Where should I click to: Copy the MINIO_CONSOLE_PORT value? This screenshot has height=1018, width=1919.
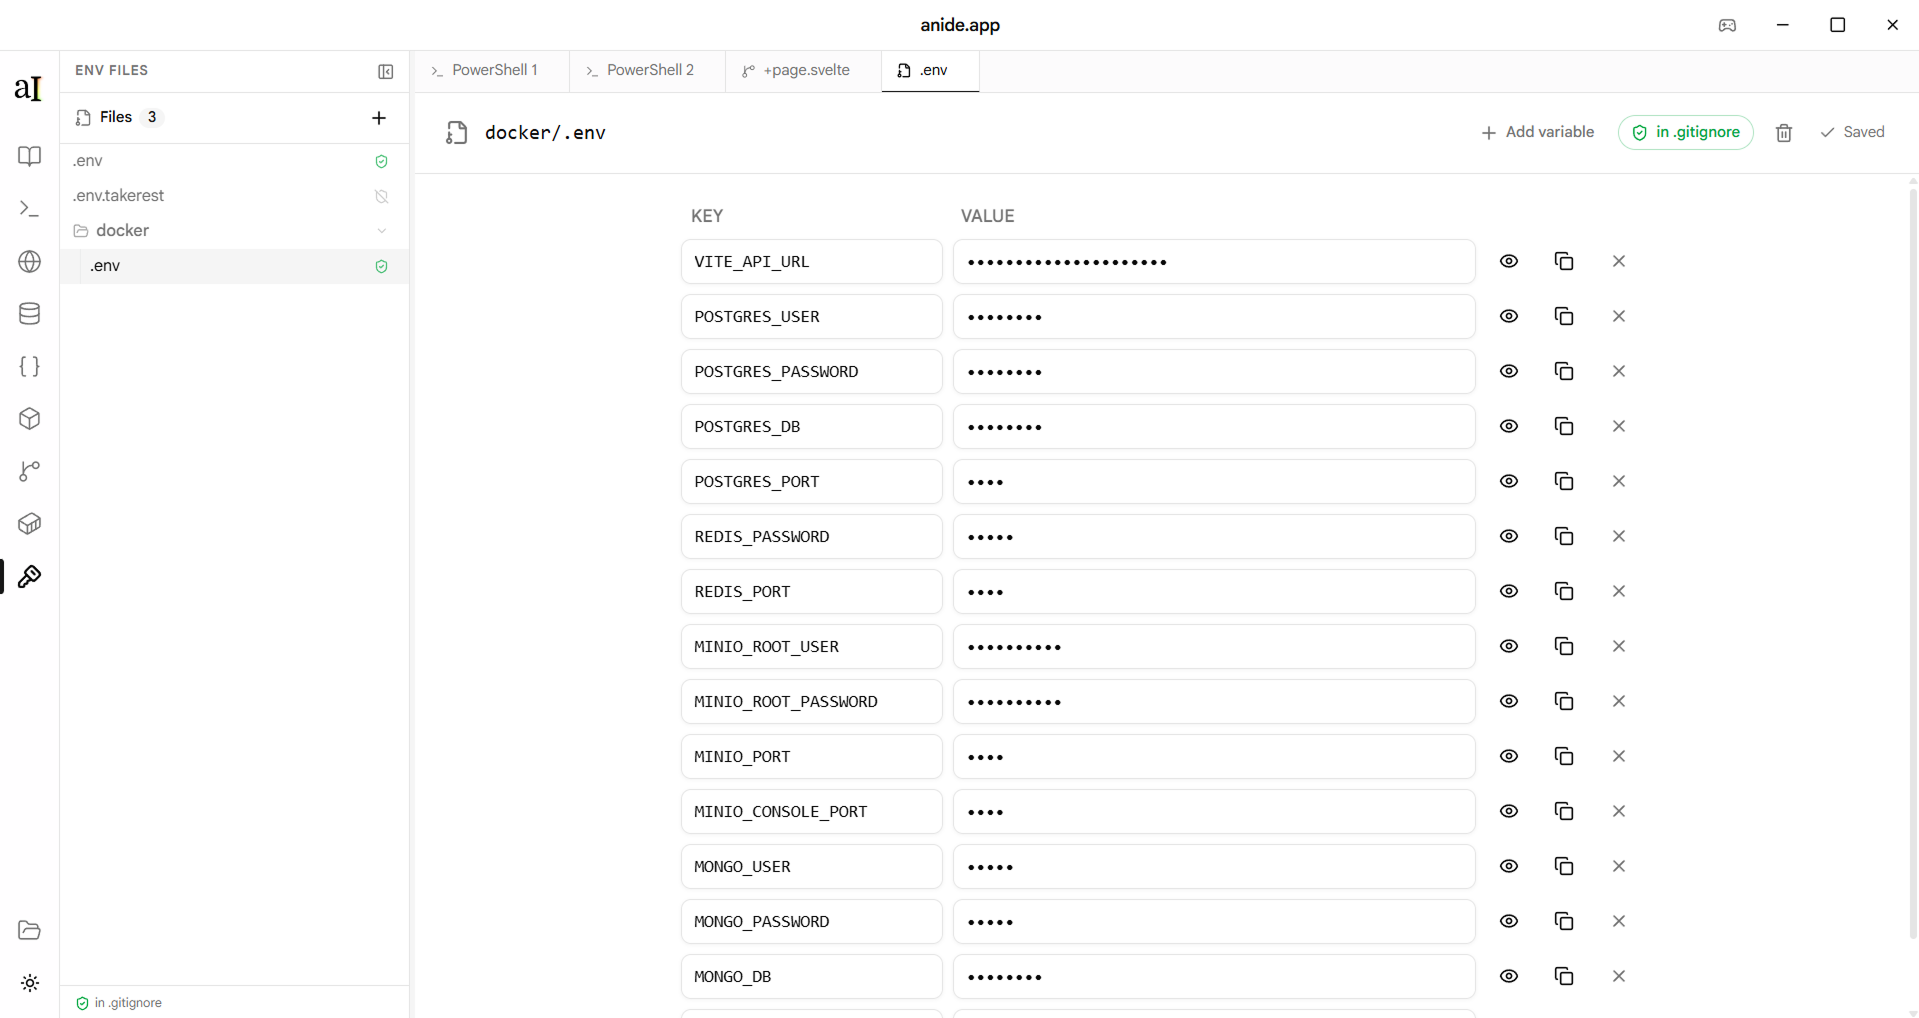point(1564,811)
